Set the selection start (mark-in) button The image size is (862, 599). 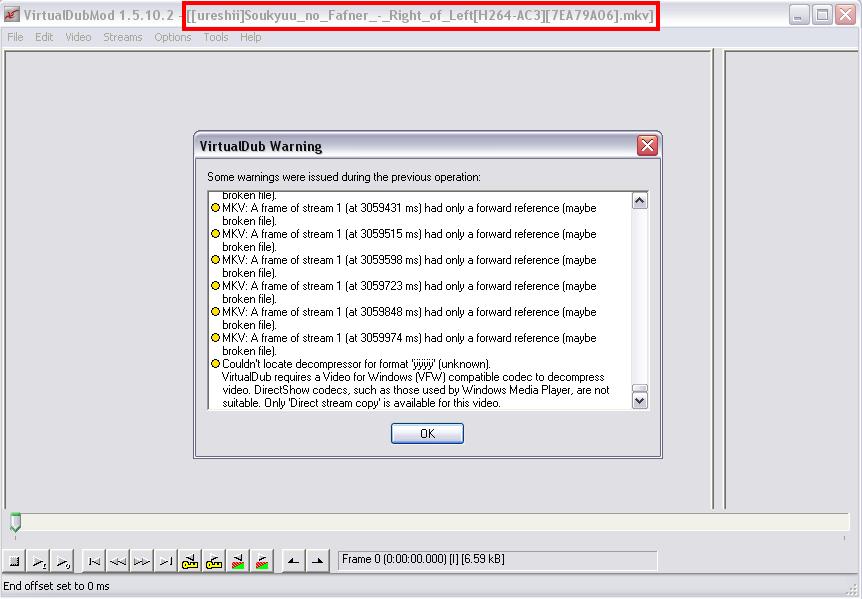pos(294,561)
